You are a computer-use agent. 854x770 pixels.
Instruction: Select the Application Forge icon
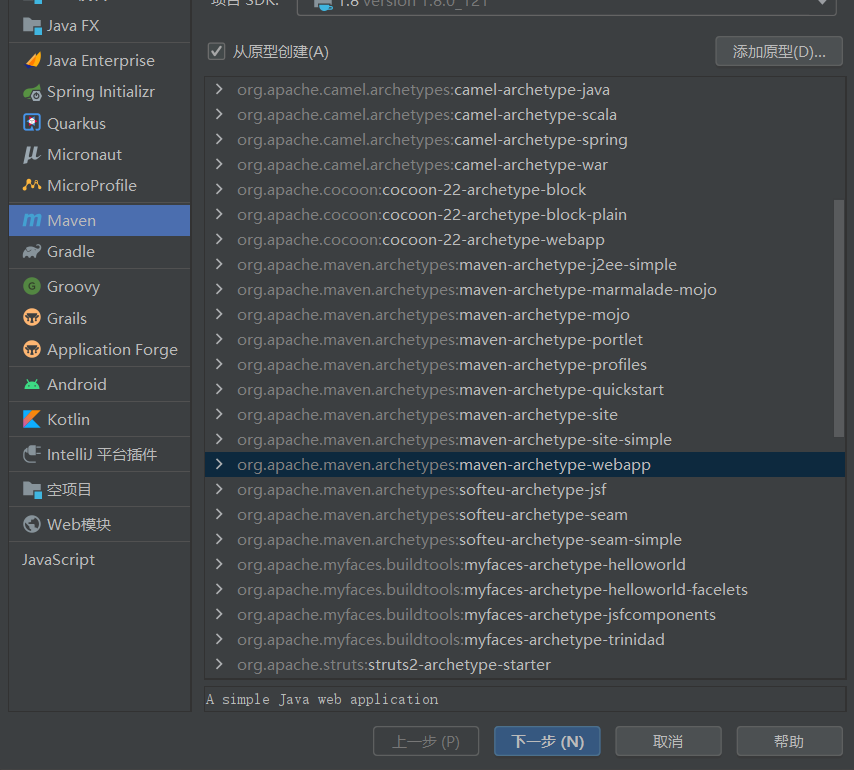[x=32, y=349]
